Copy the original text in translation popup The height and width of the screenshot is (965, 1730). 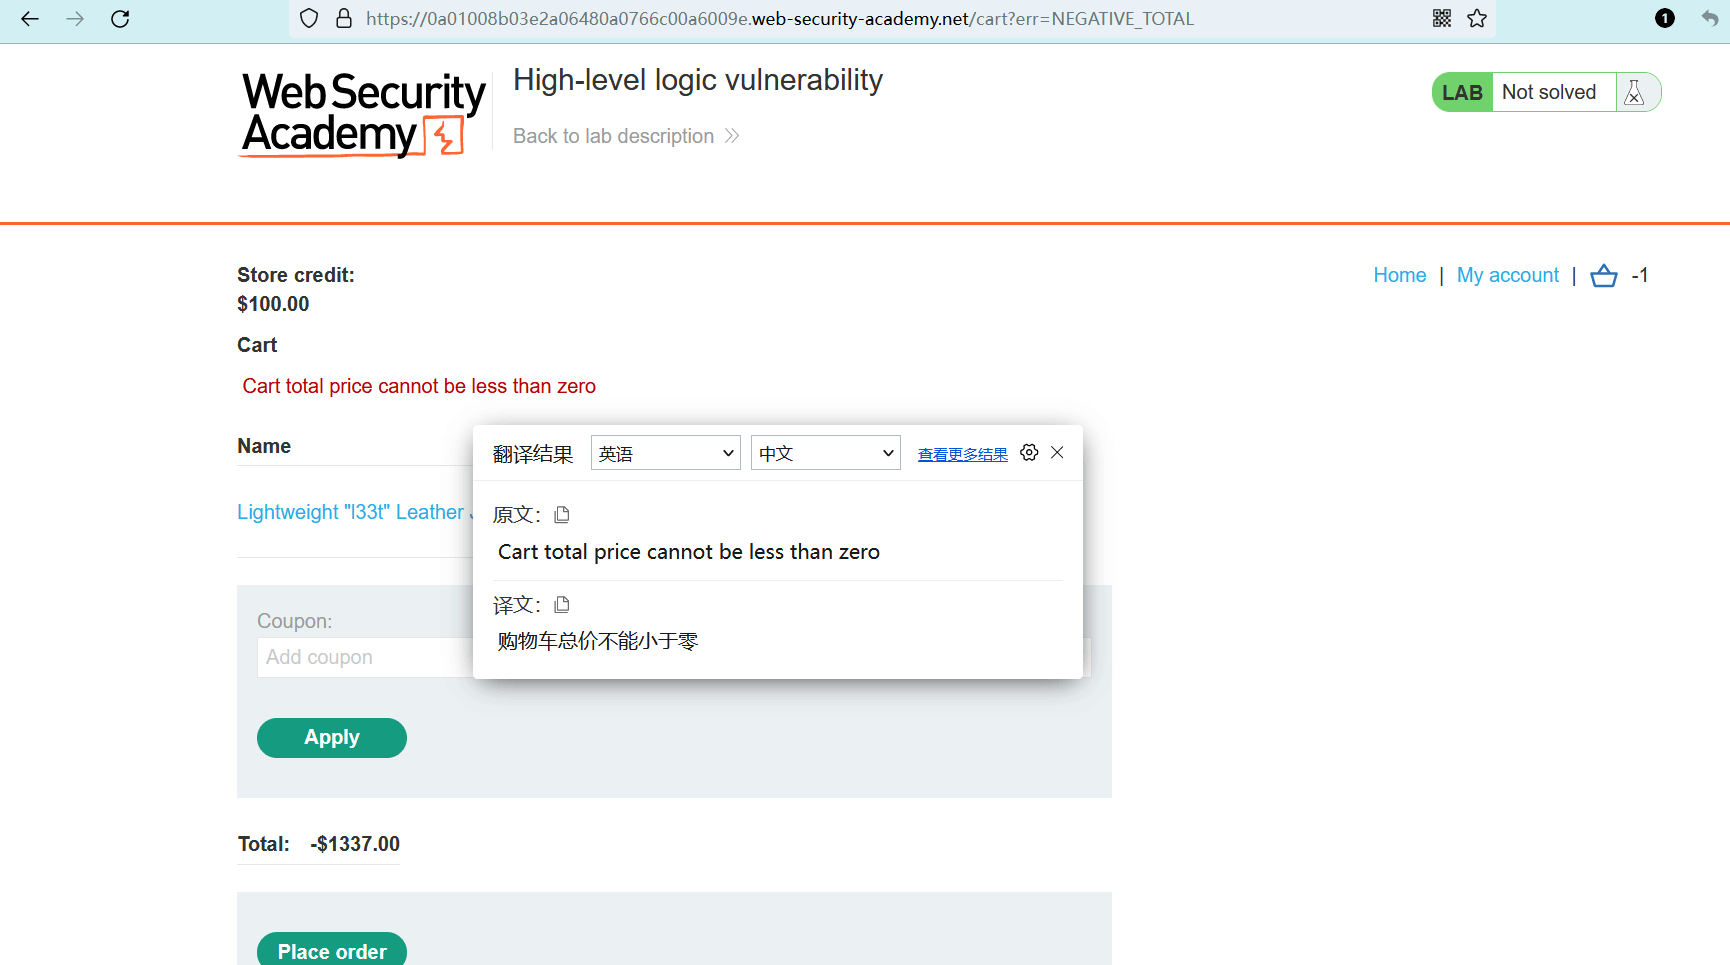click(562, 514)
